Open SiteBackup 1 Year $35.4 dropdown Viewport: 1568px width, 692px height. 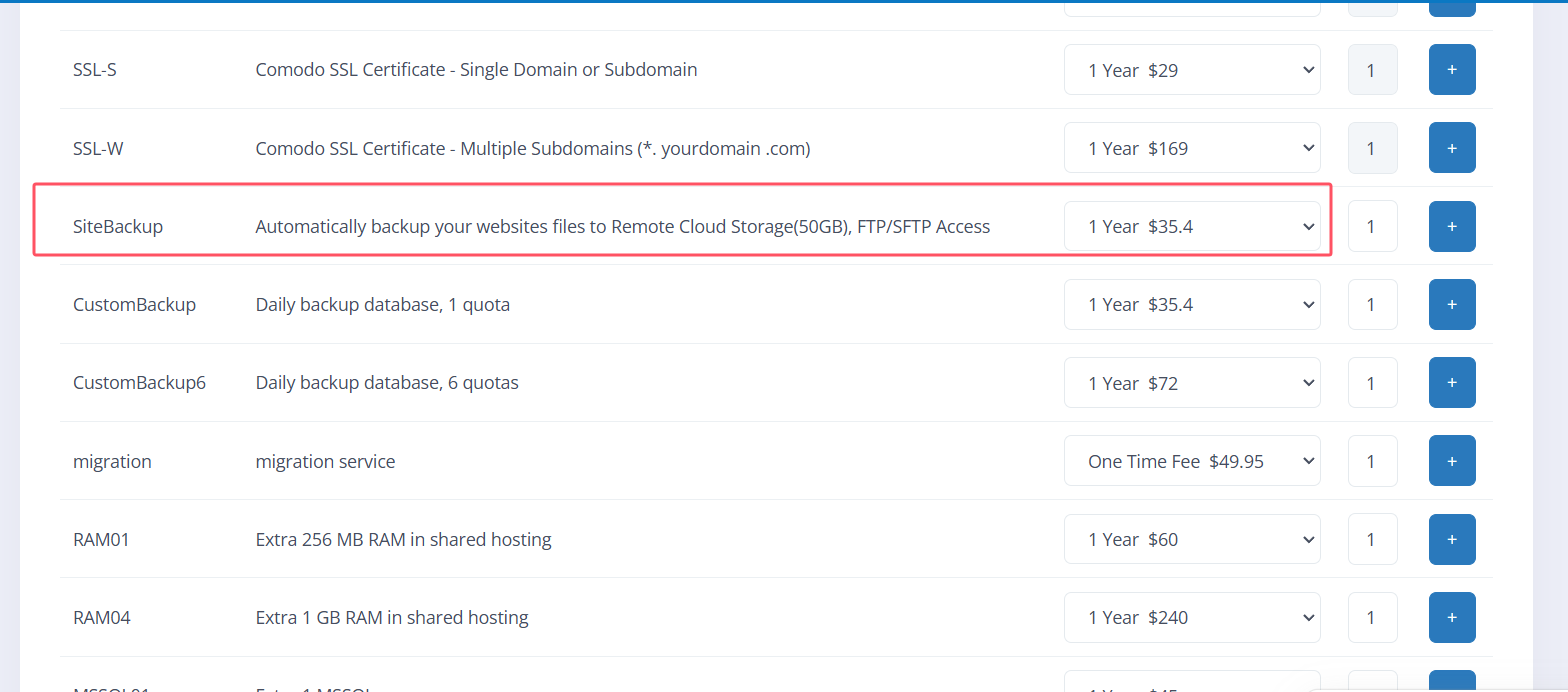(x=1191, y=226)
